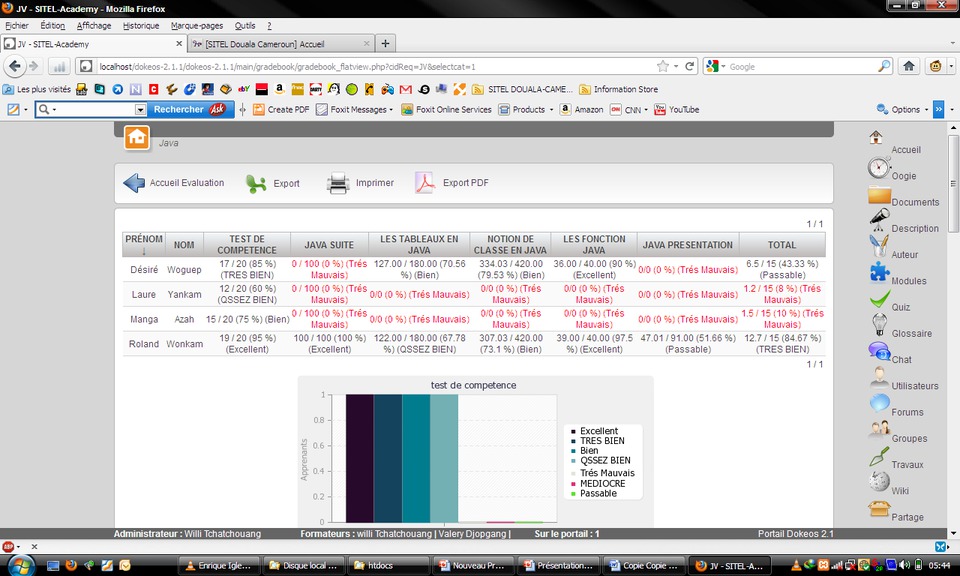Open Glossaire lightbulb icon in sidebar

point(879,324)
